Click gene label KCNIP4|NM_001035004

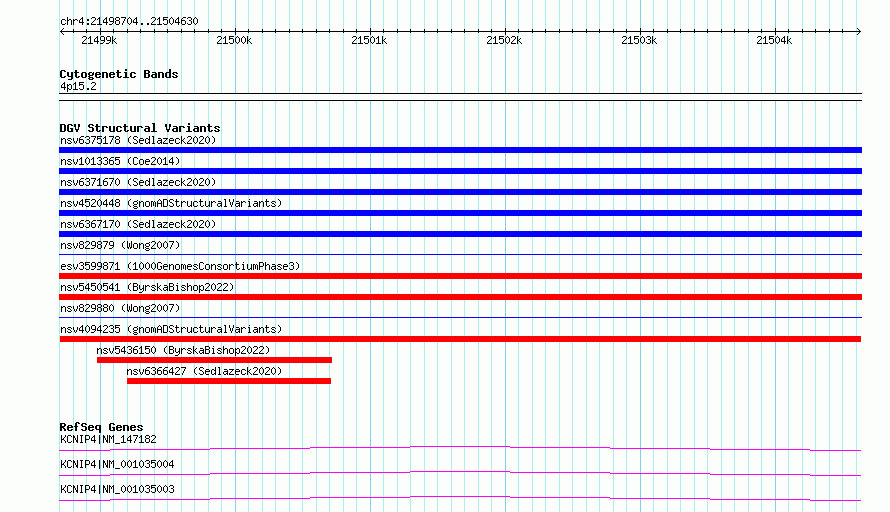(117, 464)
